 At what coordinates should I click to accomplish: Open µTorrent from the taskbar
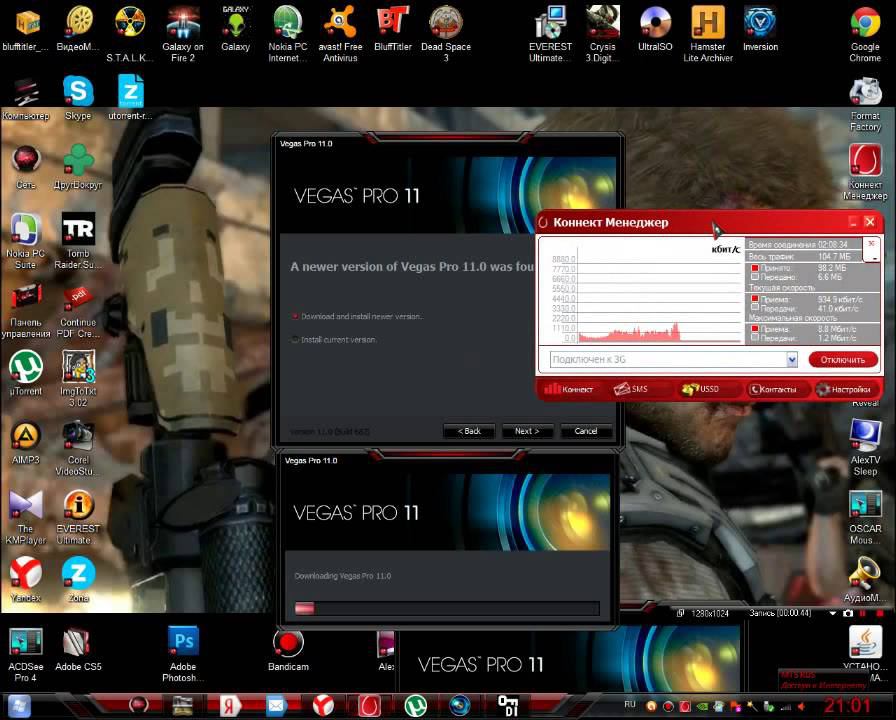415,706
